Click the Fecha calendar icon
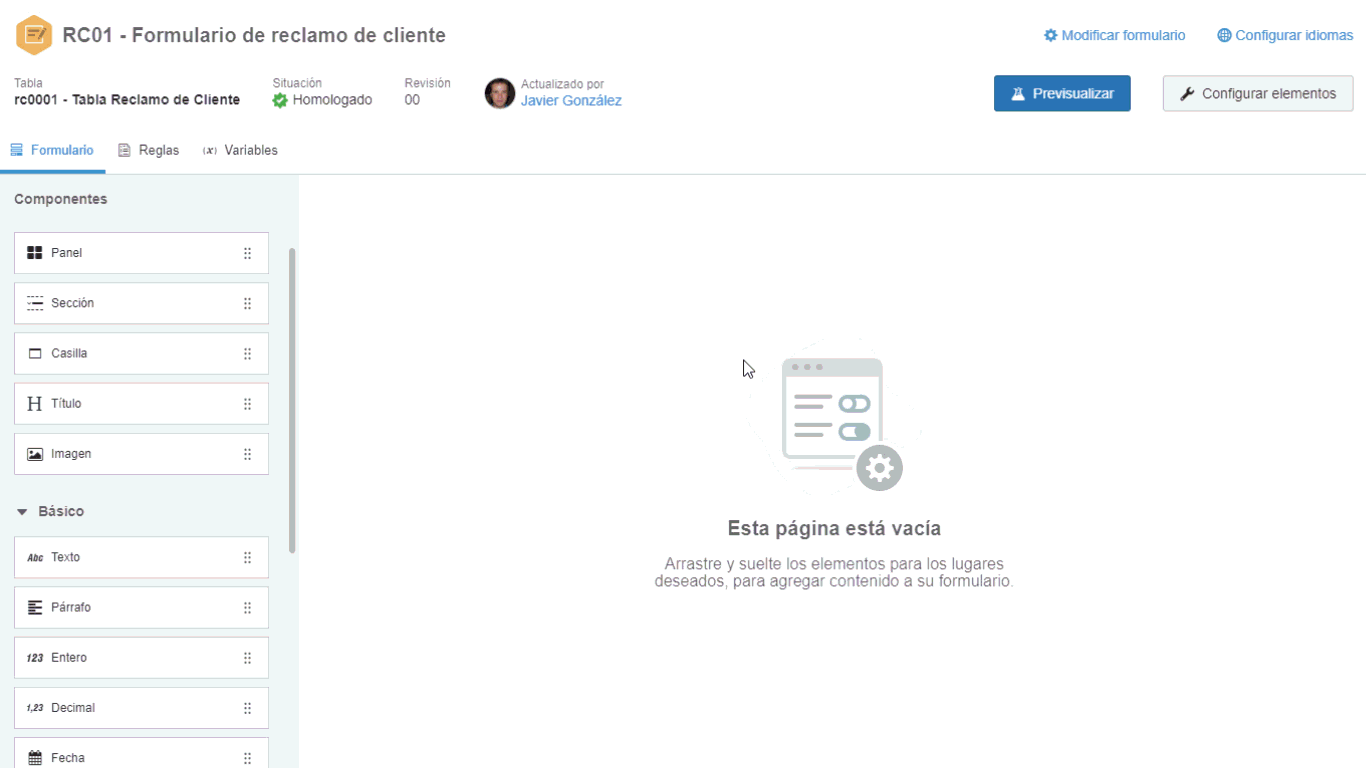The image size is (1366, 768). tap(36, 757)
